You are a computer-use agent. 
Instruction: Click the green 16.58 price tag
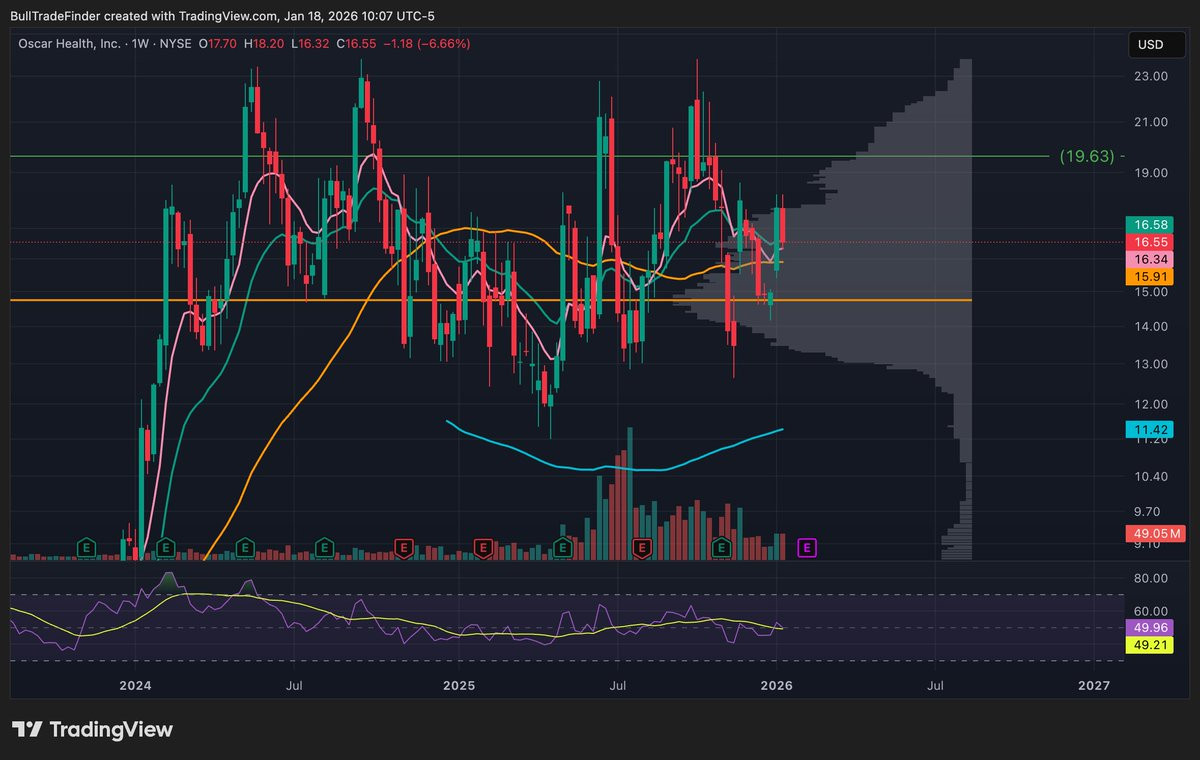tap(1147, 226)
